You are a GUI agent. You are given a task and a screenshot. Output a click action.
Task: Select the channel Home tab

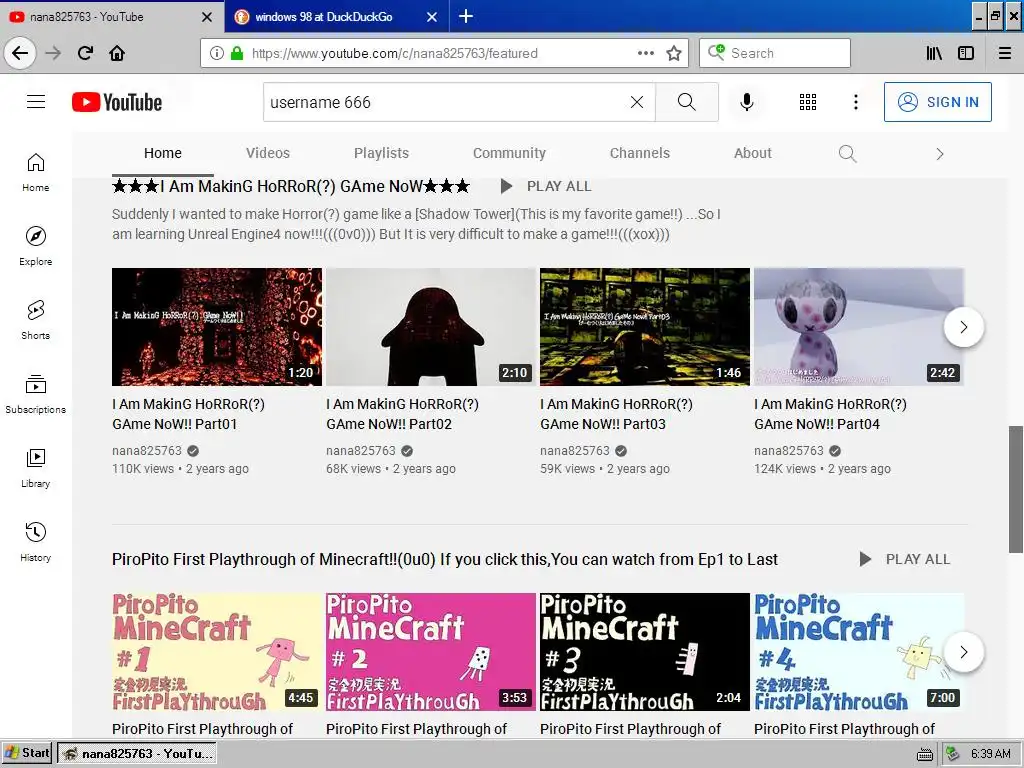[163, 153]
